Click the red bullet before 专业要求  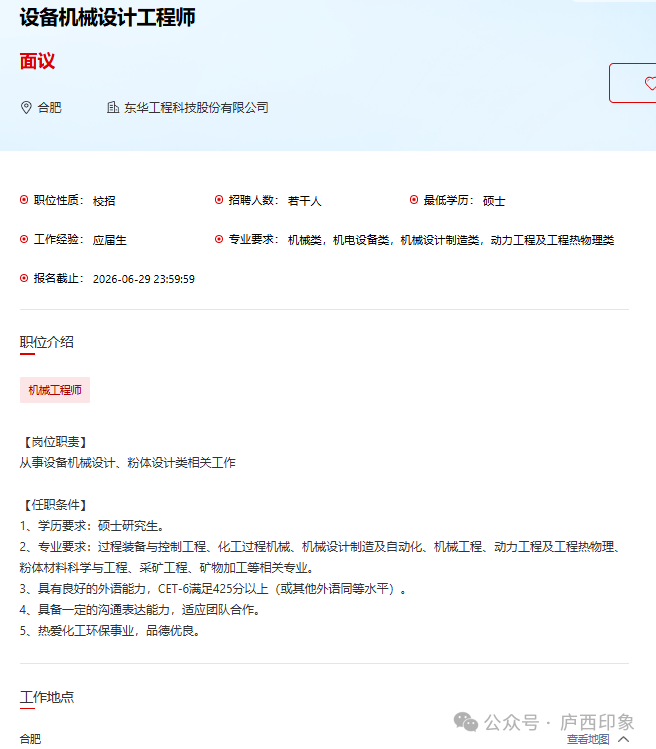tap(219, 239)
